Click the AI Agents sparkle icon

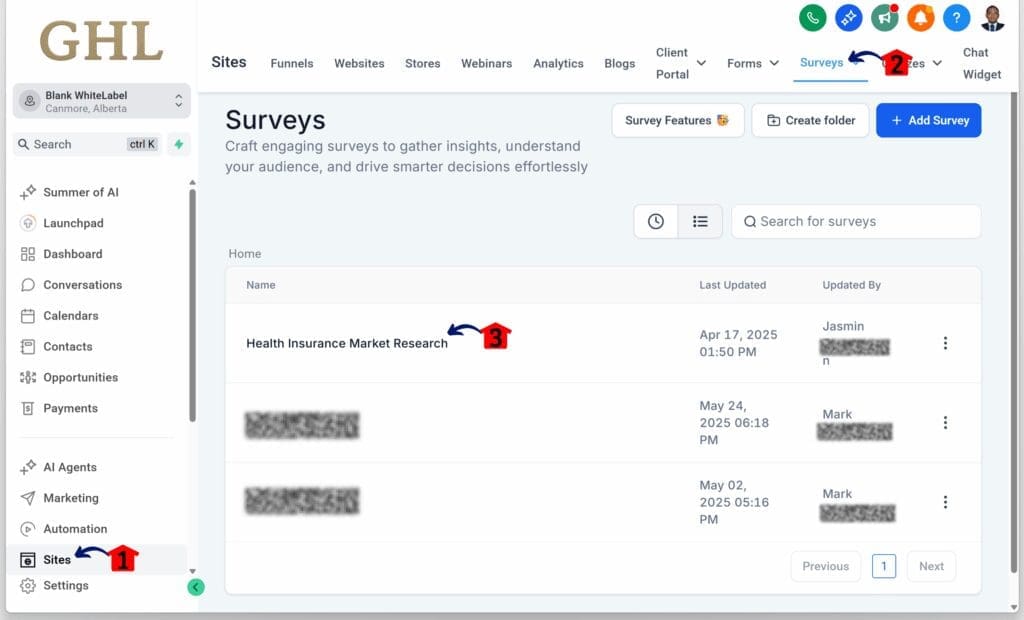click(27, 467)
